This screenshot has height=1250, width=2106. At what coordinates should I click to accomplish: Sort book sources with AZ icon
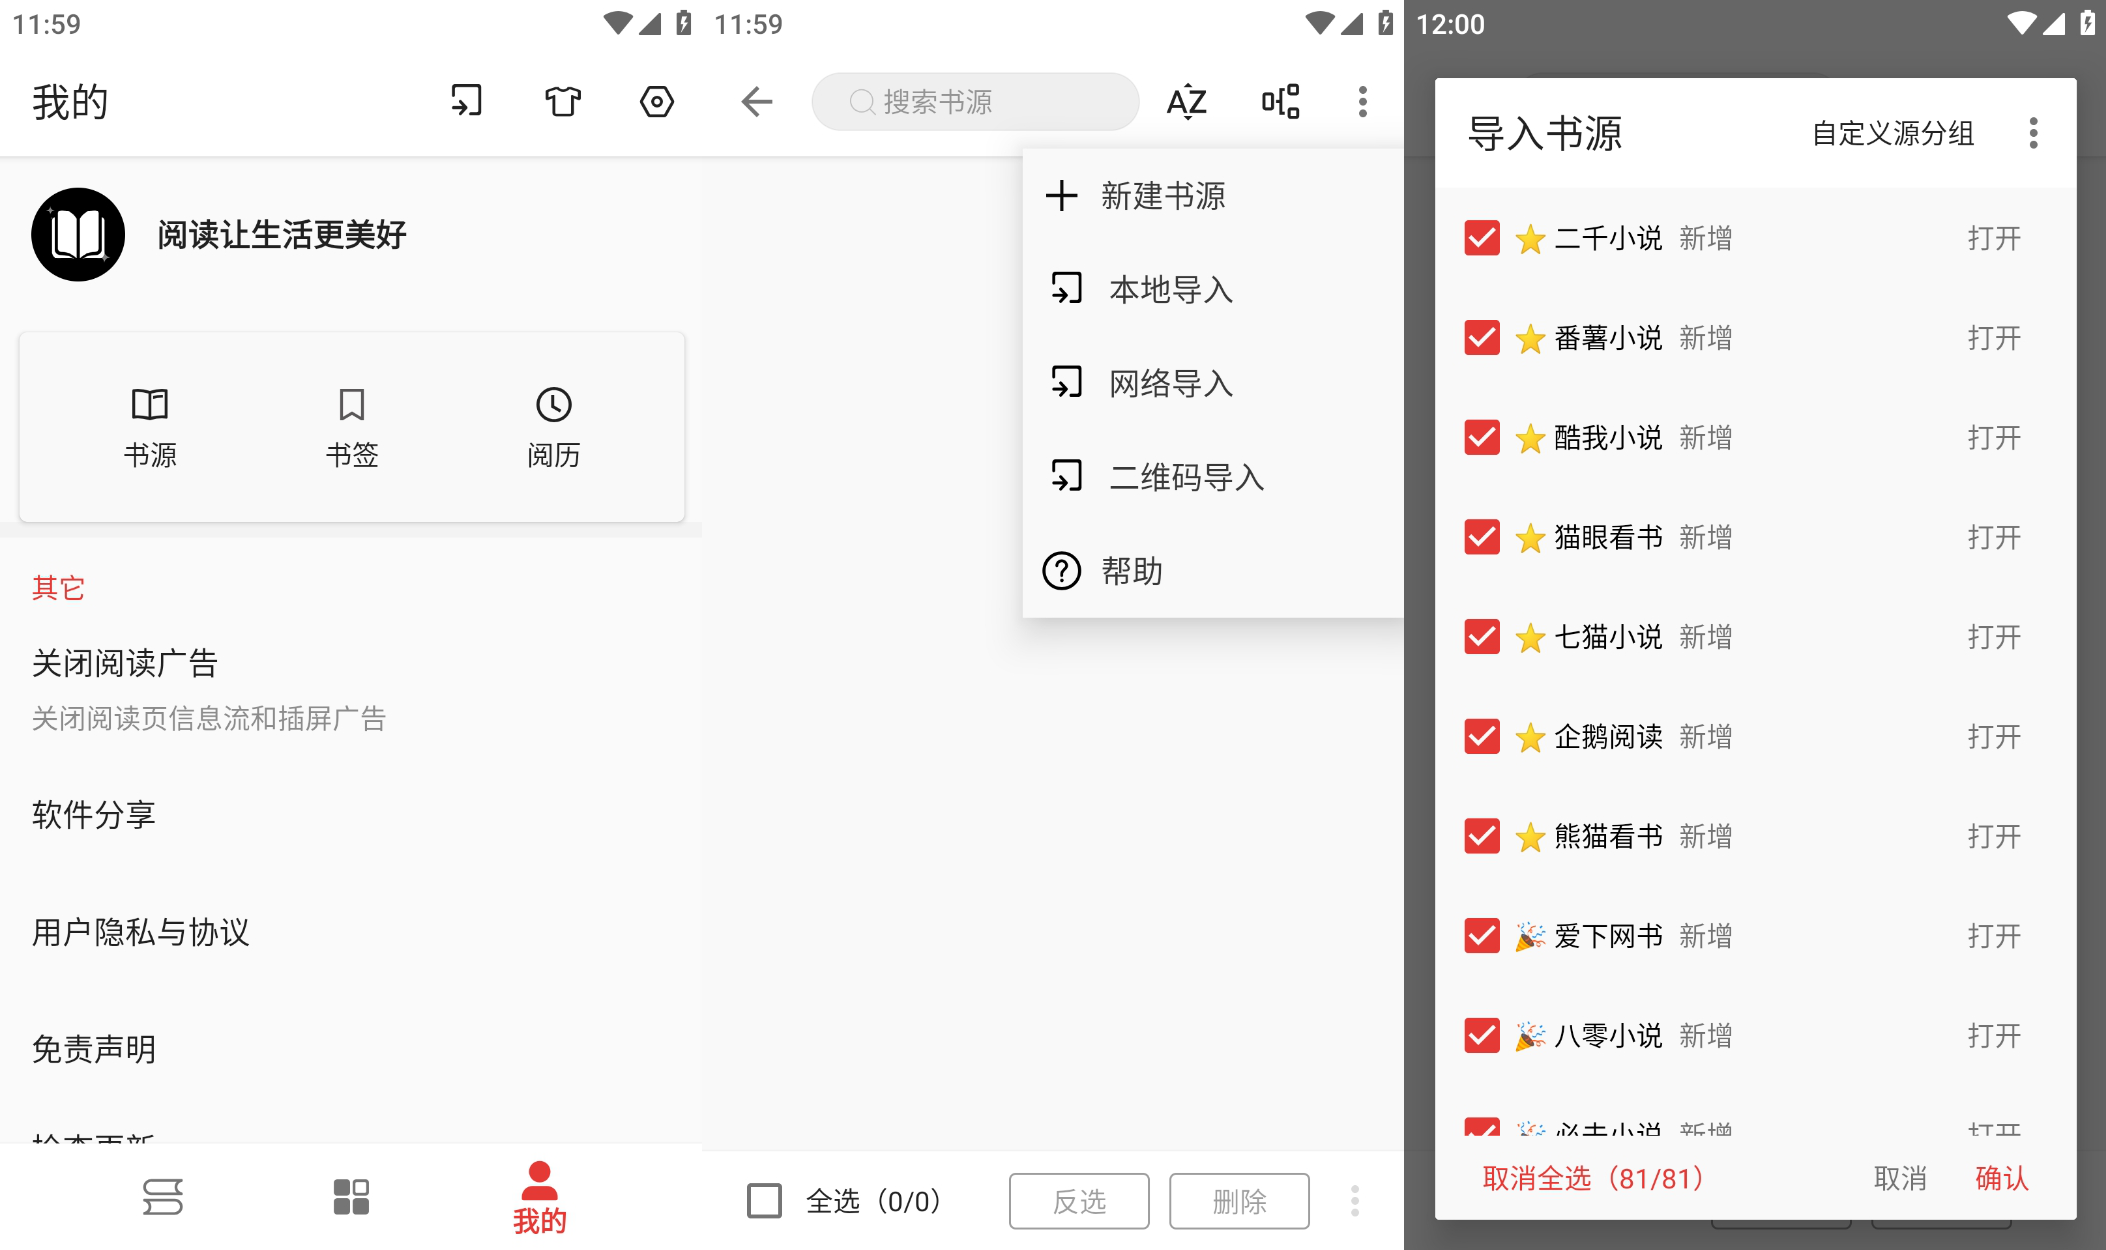pyautogui.click(x=1186, y=101)
